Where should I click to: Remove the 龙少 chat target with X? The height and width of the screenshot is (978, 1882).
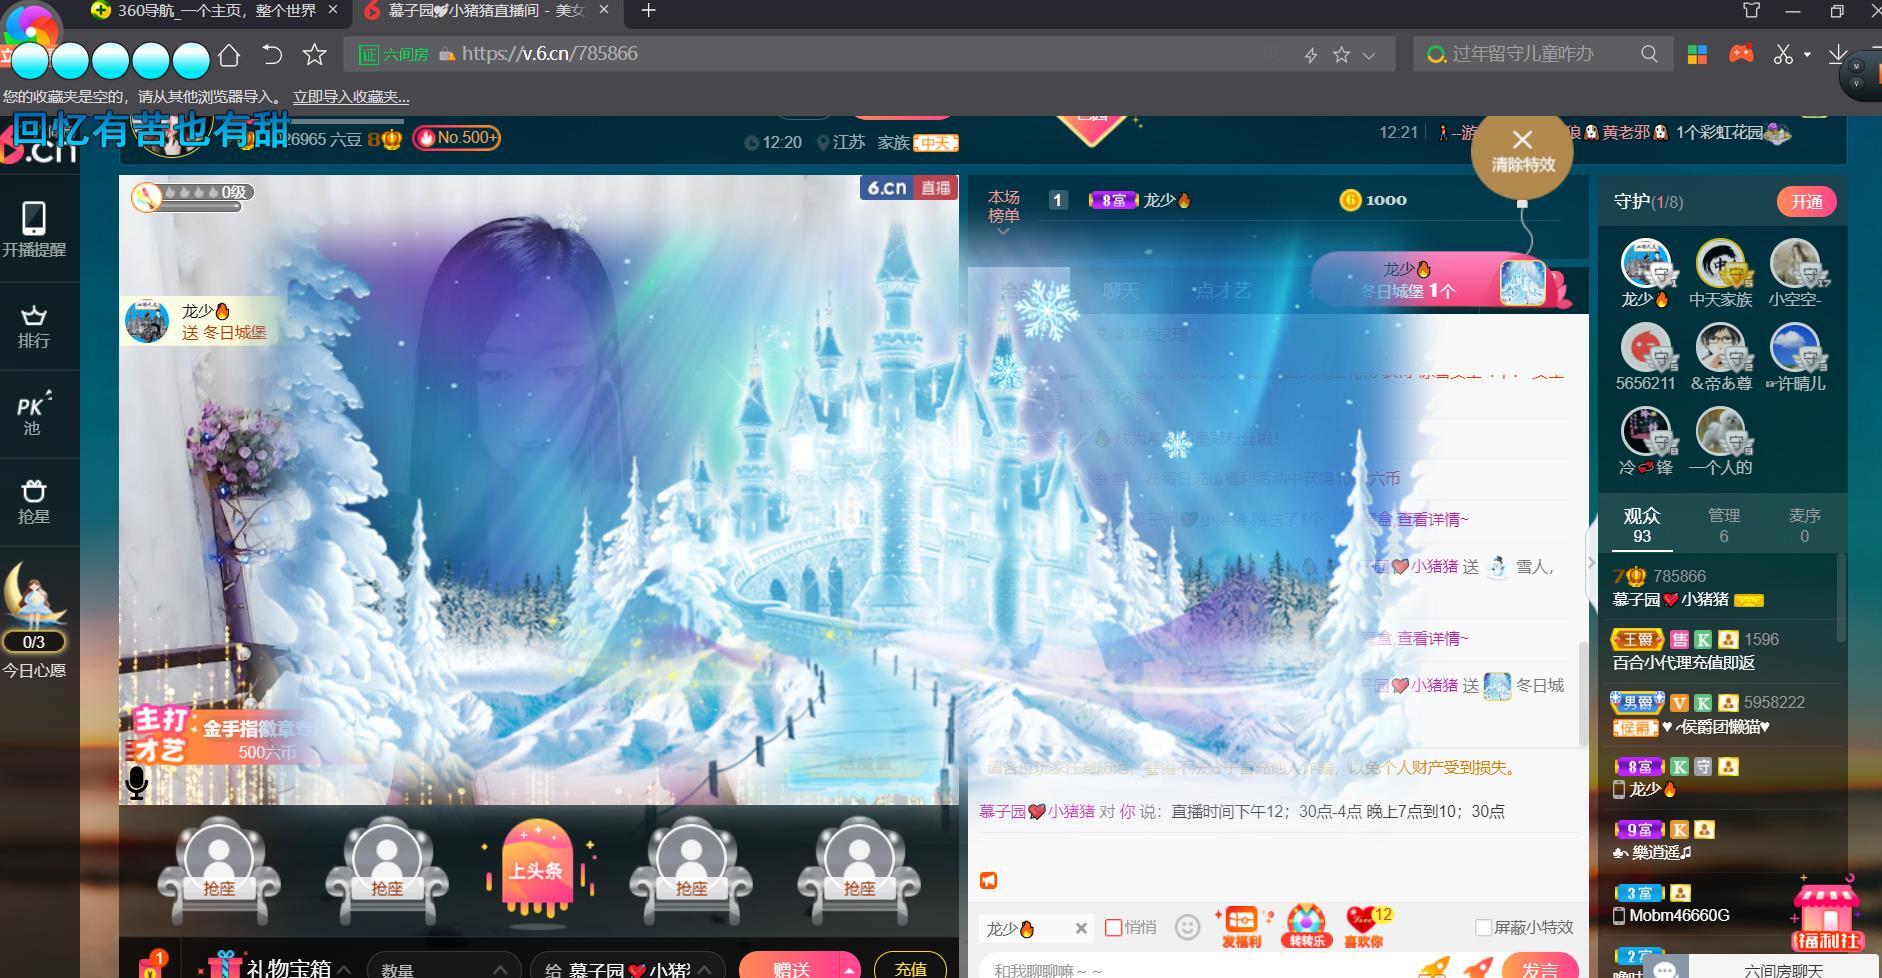(x=1081, y=928)
